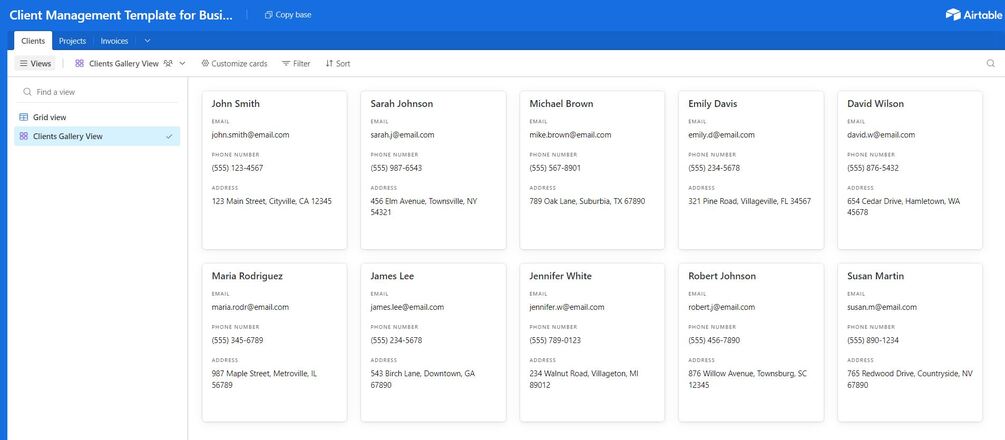Click phone number (555) 890-1234
The height and width of the screenshot is (440, 1005).
pyautogui.click(x=873, y=341)
